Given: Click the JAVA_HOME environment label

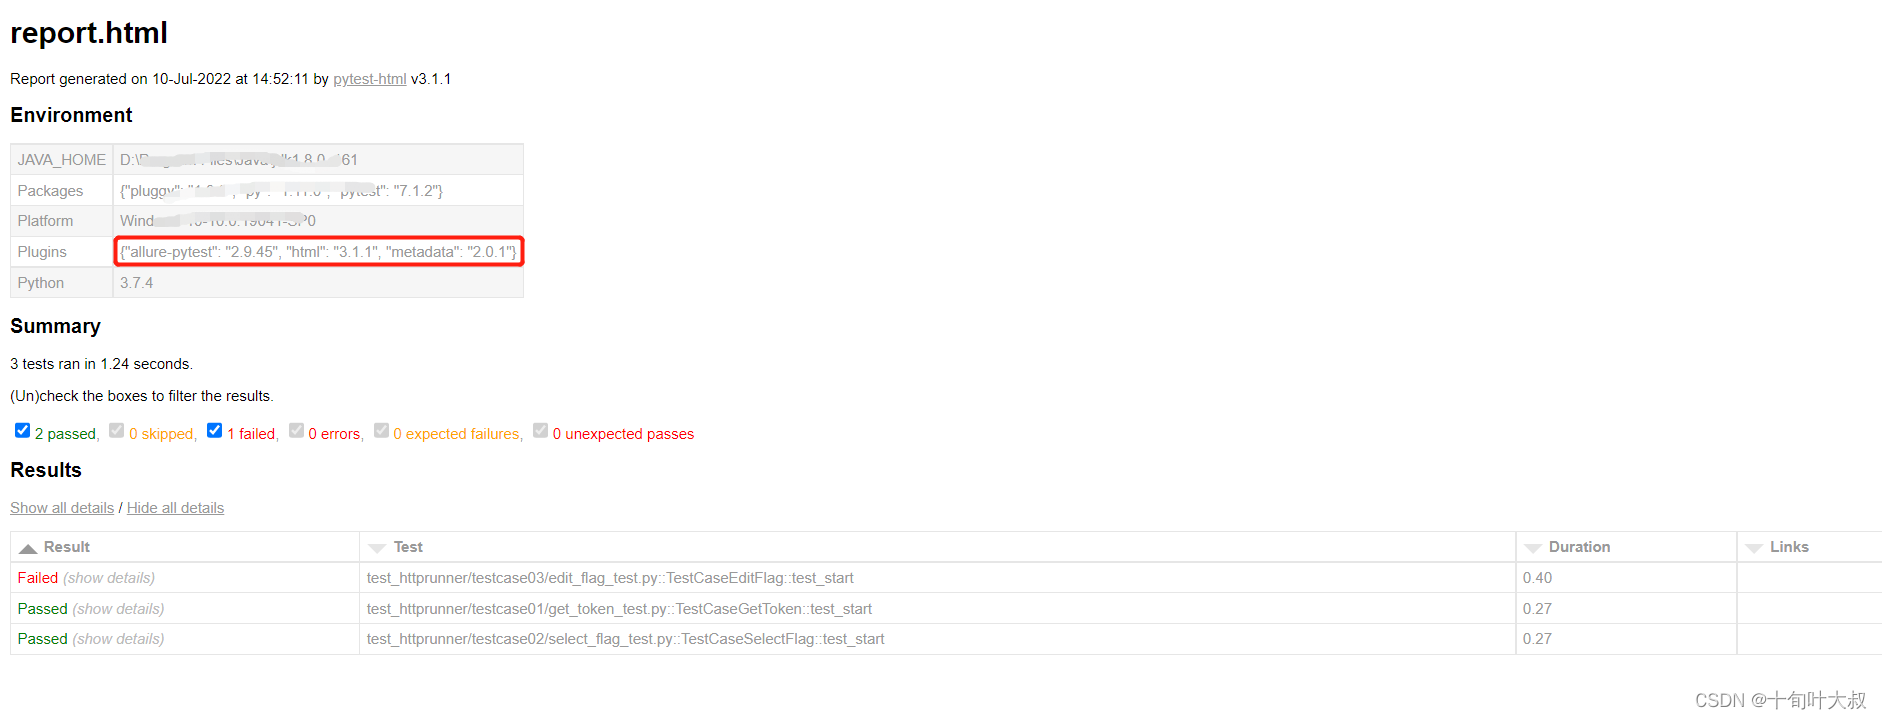Looking at the screenshot, I should tap(62, 160).
